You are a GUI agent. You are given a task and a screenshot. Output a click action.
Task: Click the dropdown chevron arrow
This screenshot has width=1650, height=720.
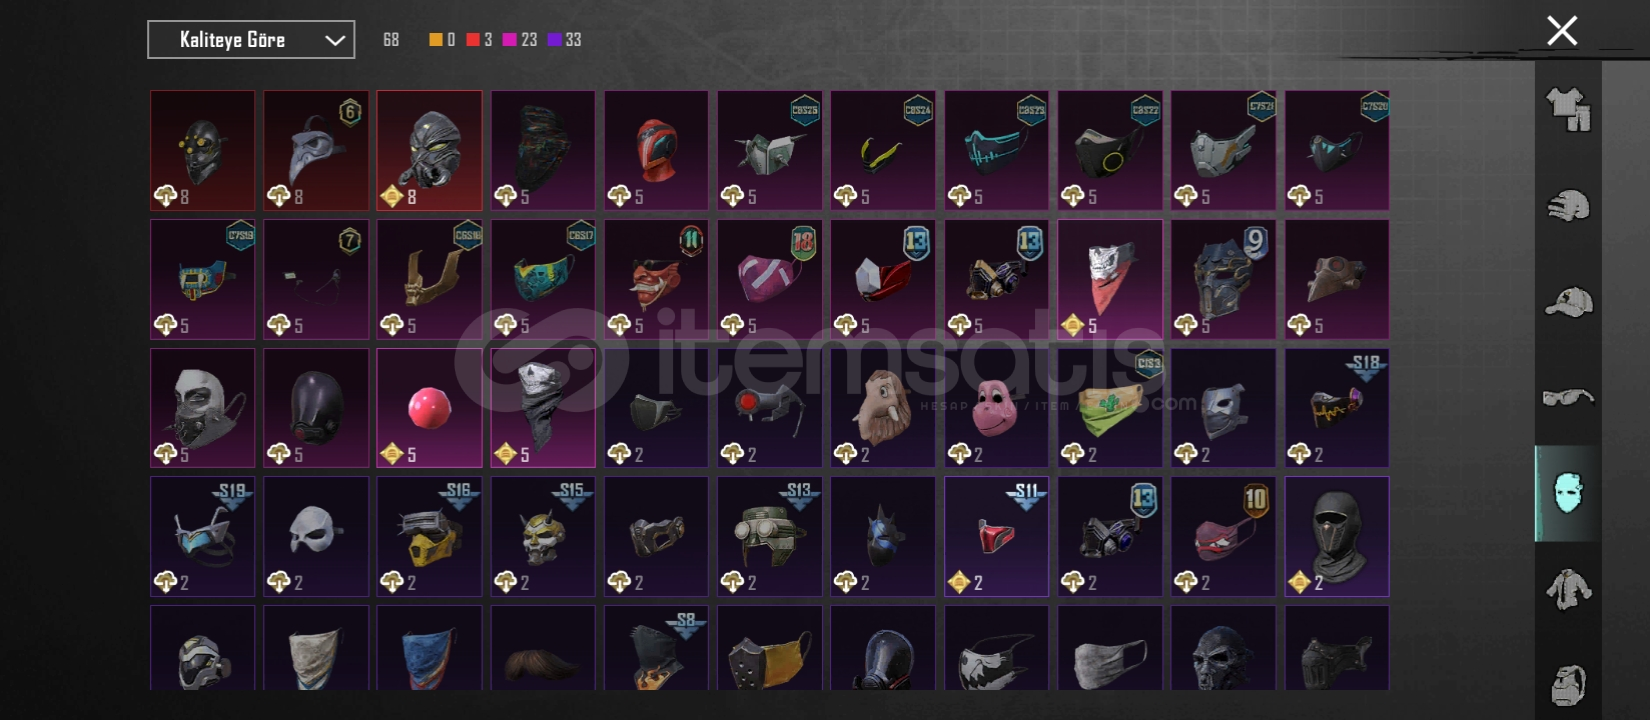pos(335,40)
